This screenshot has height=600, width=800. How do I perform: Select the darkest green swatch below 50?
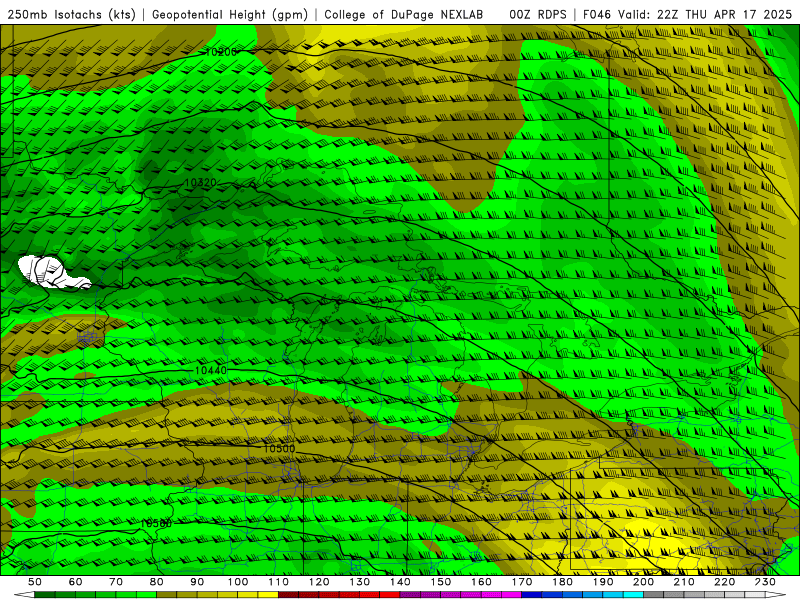pyautogui.click(x=45, y=595)
